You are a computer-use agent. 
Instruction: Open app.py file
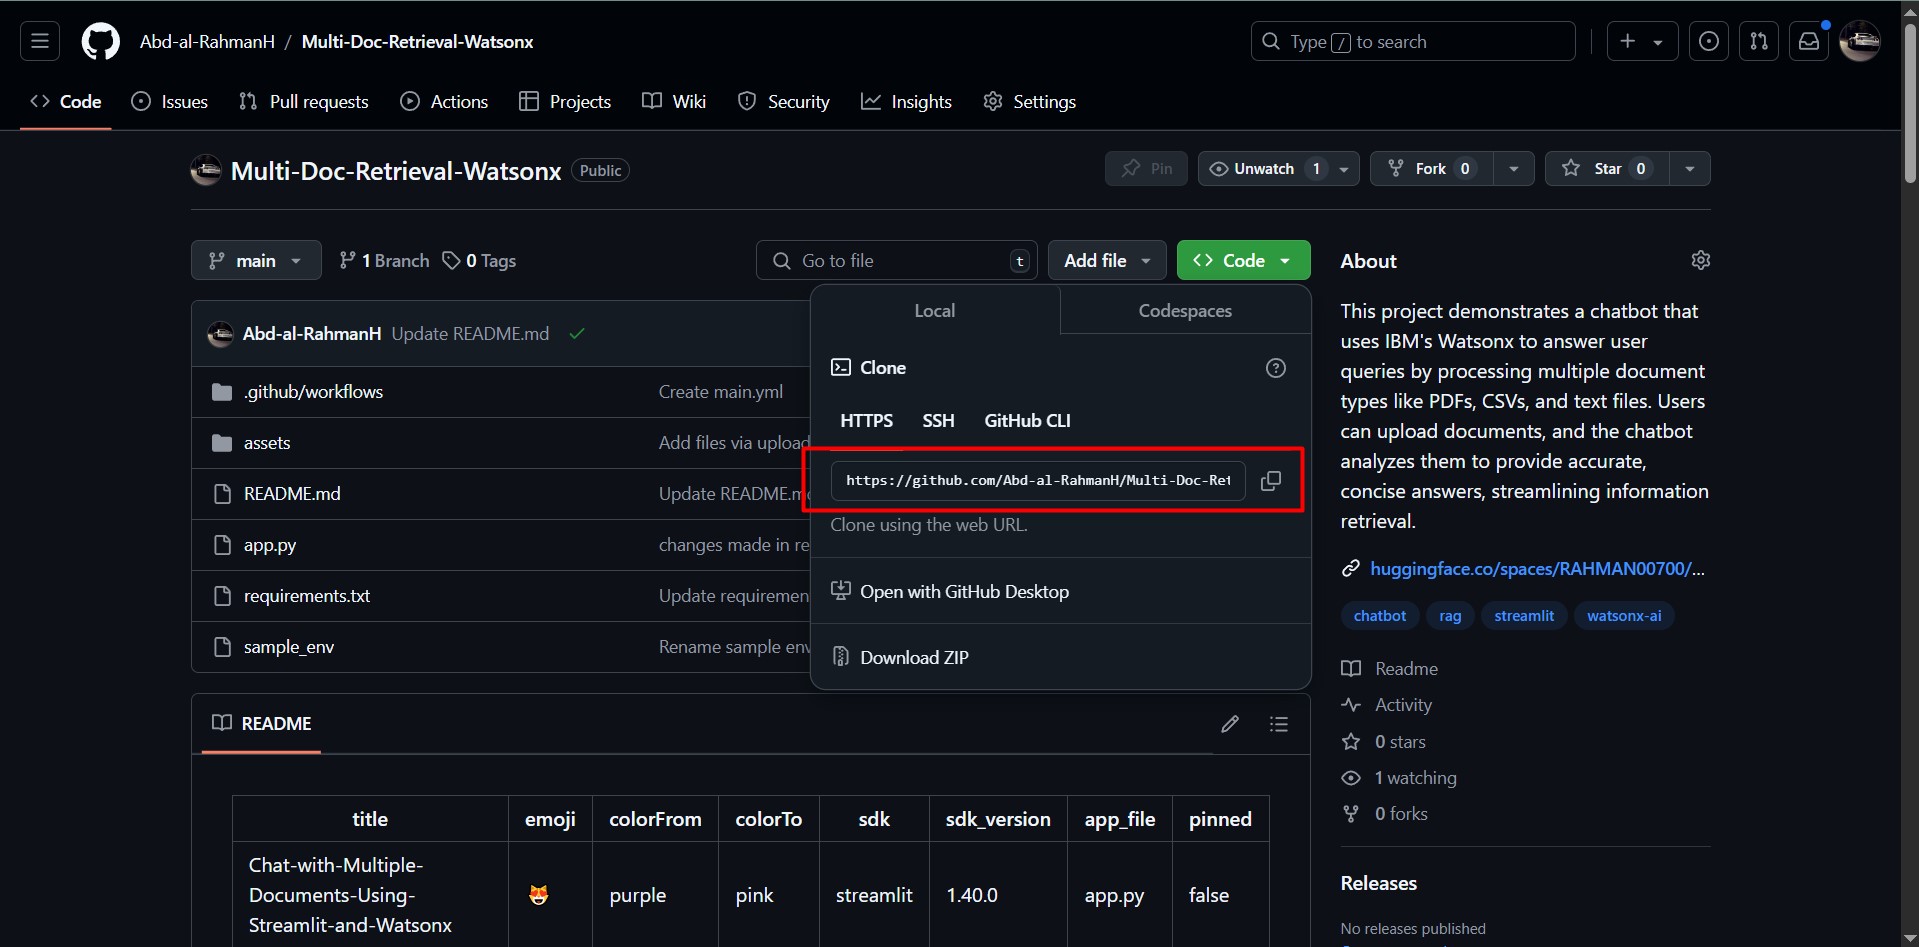(x=270, y=545)
